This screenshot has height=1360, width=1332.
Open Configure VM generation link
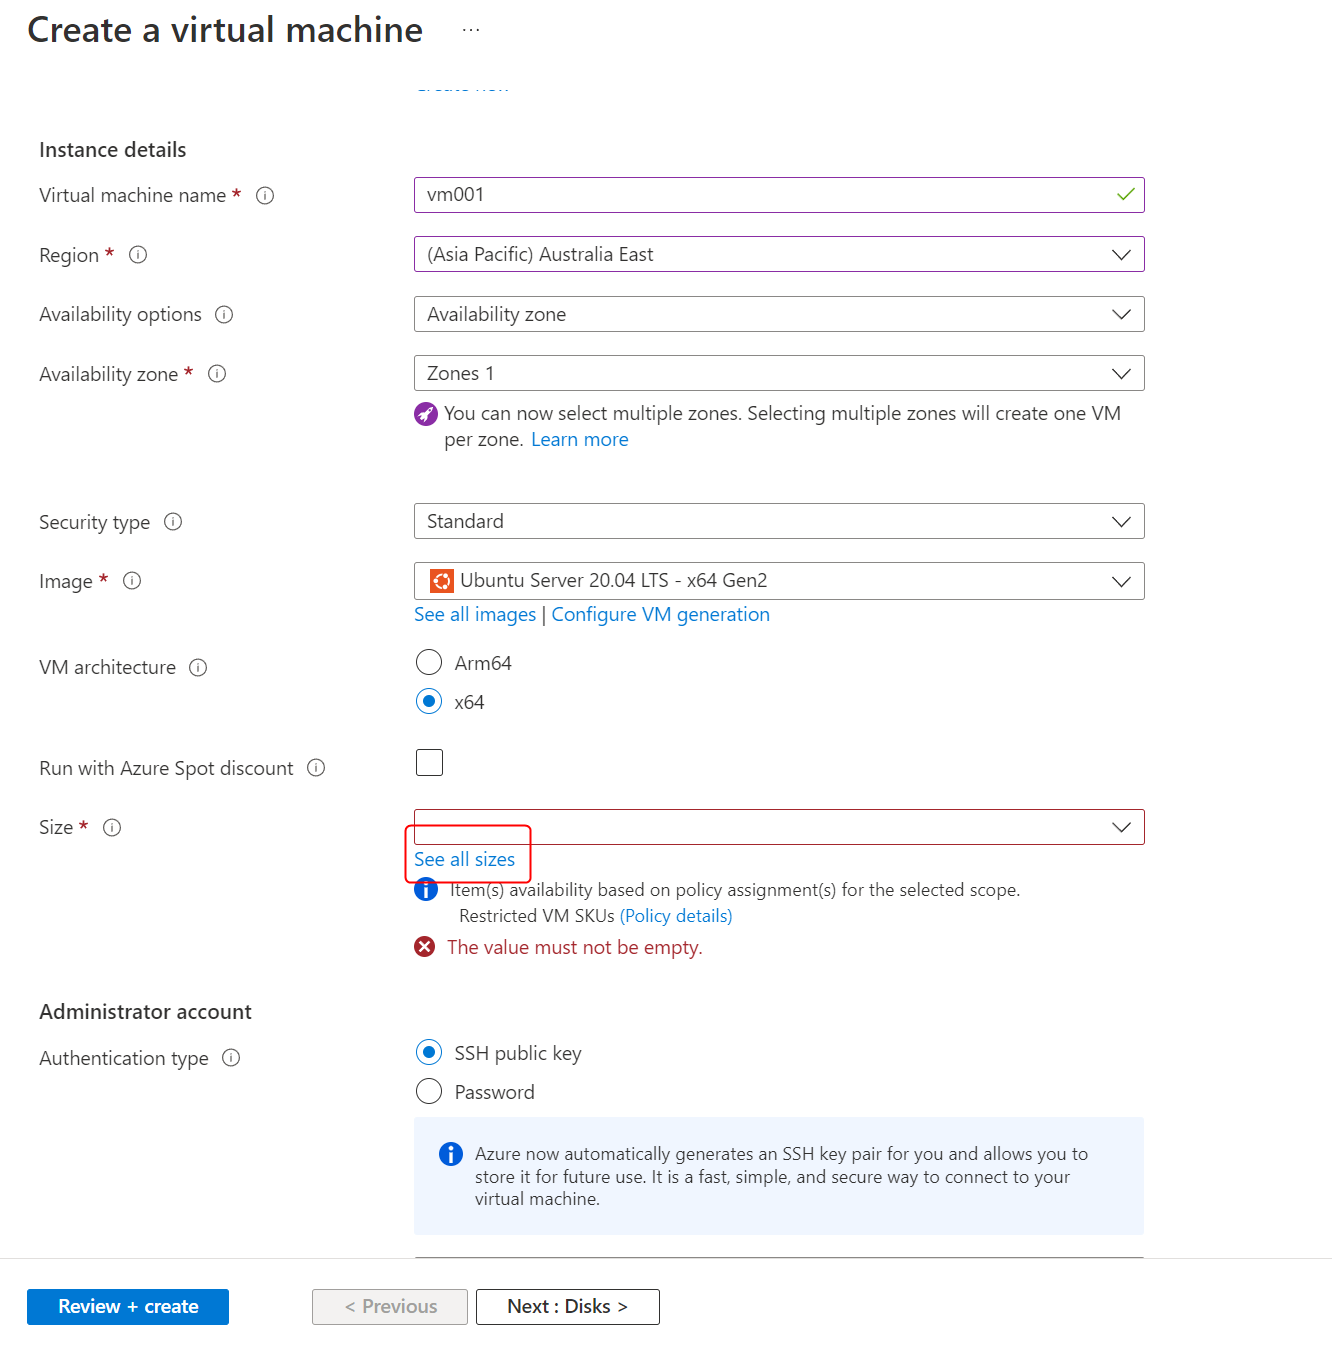661,615
